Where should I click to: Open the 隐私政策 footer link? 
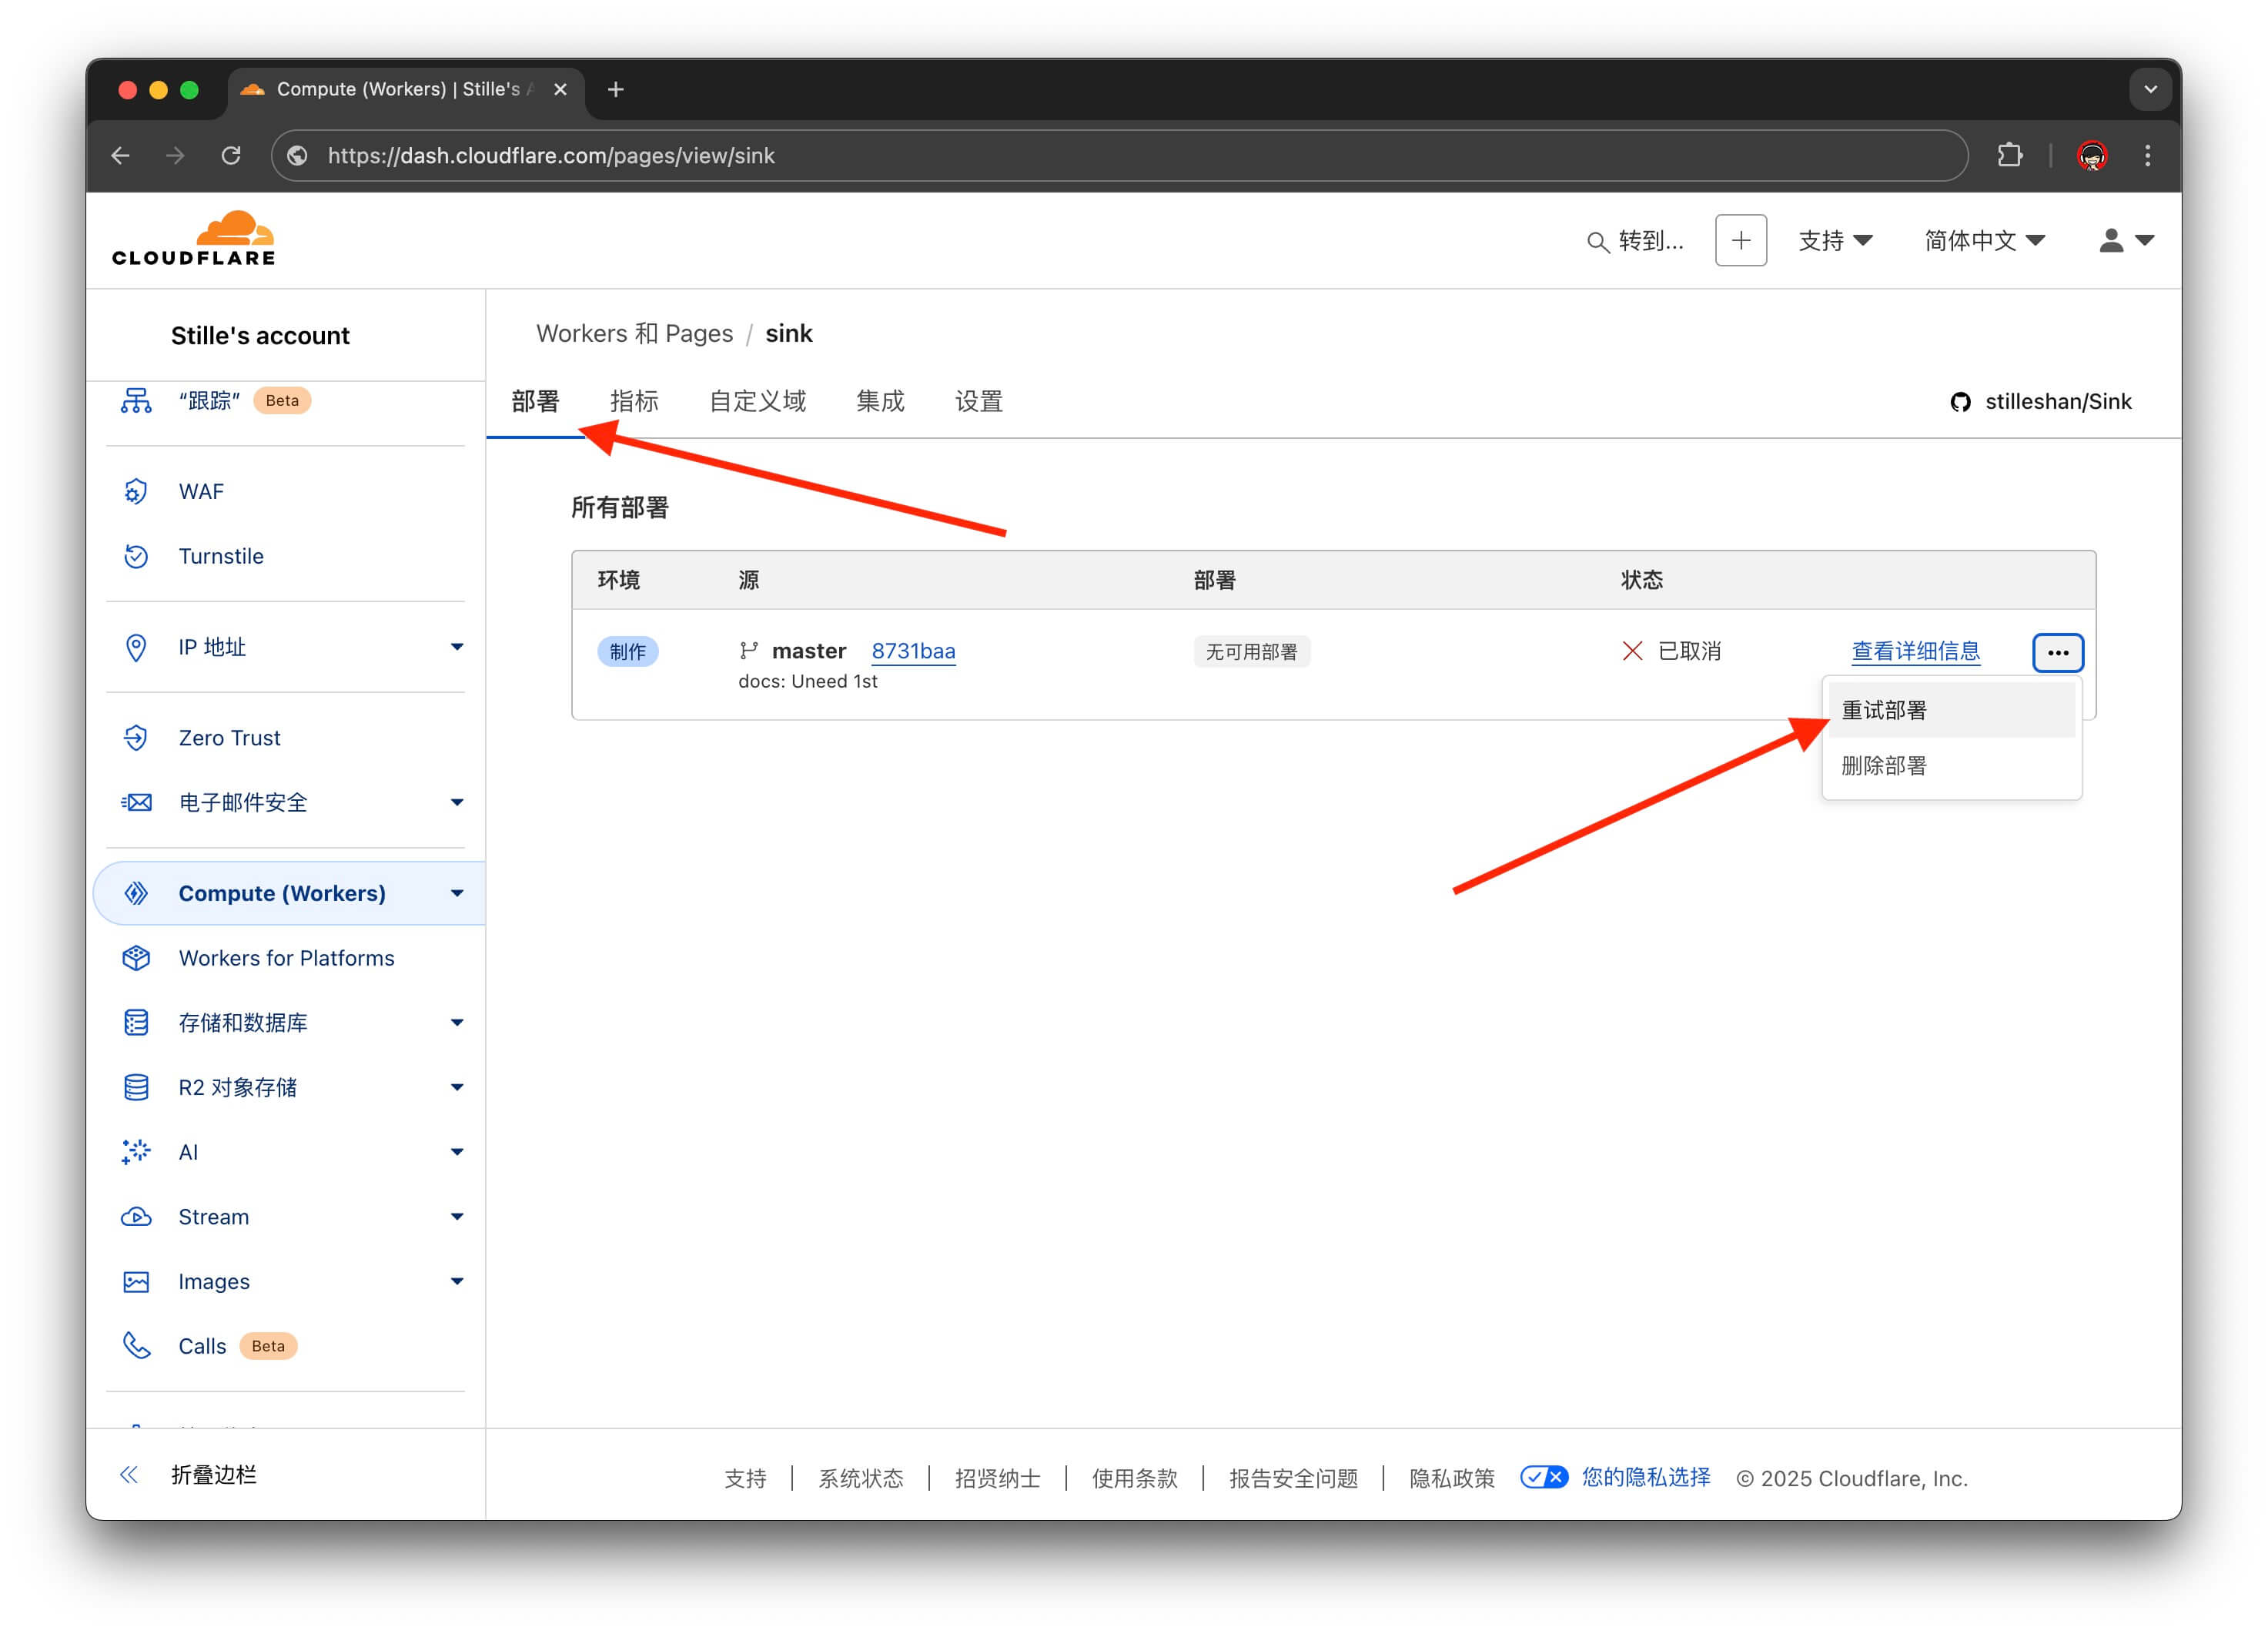click(x=1452, y=1478)
